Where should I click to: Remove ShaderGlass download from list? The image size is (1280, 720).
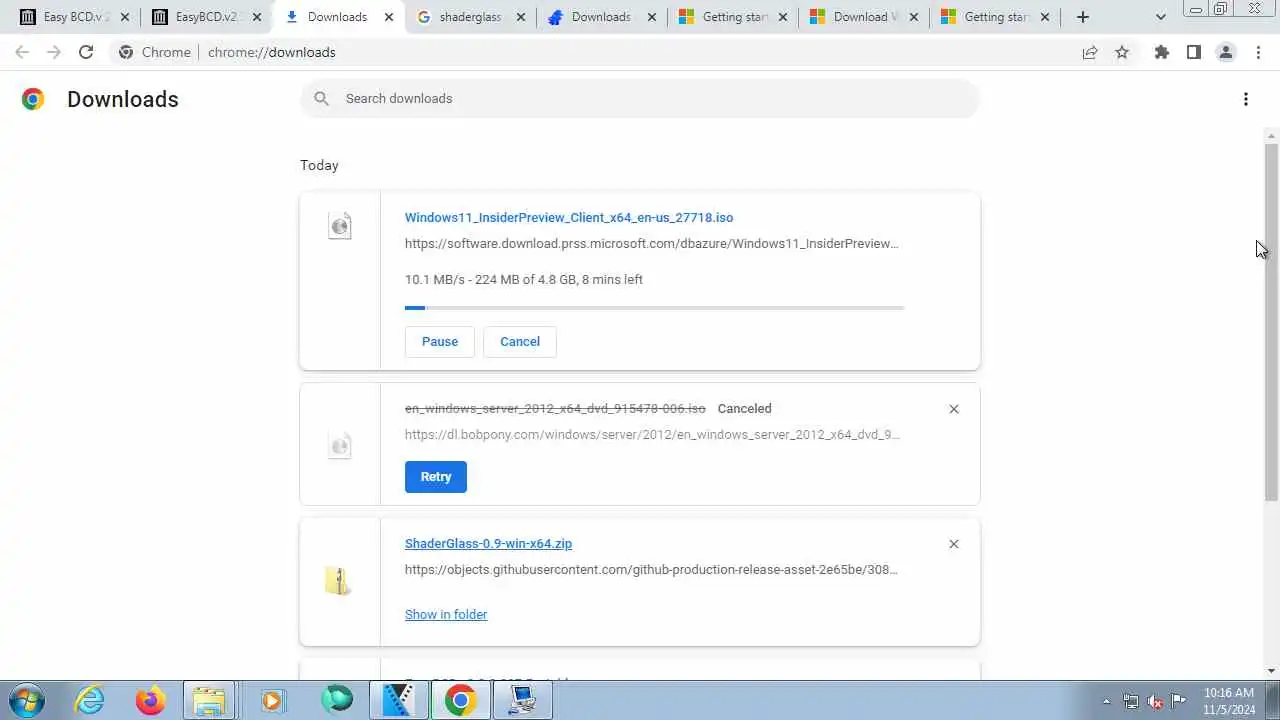954,544
